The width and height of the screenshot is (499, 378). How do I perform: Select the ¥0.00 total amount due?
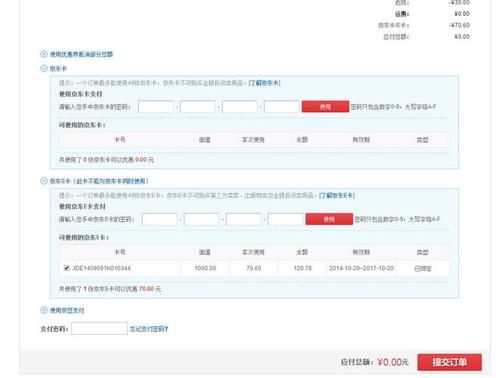(393, 362)
